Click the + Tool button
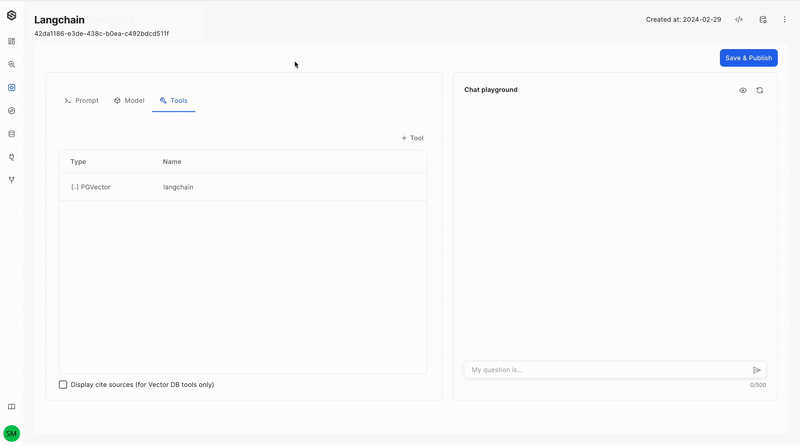 [x=412, y=138]
